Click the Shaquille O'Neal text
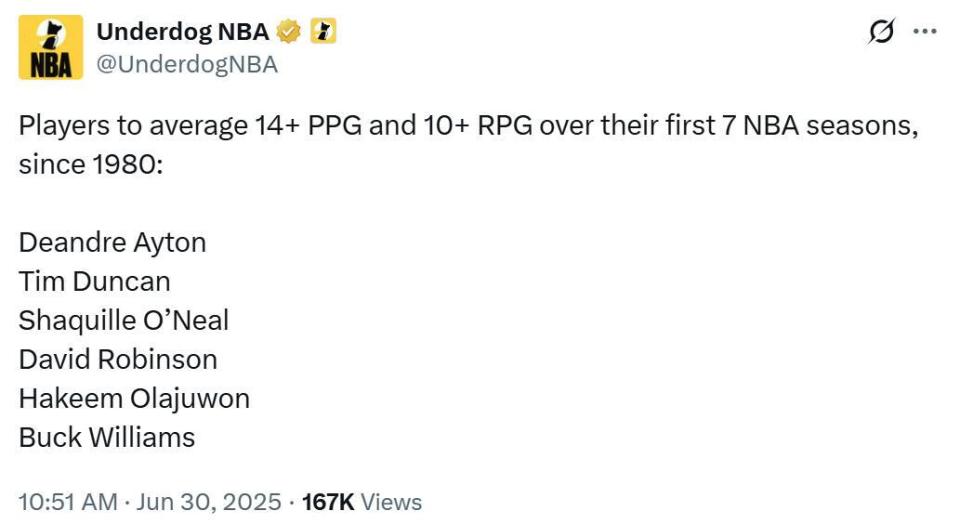This screenshot has height=524, width=960. point(124,321)
